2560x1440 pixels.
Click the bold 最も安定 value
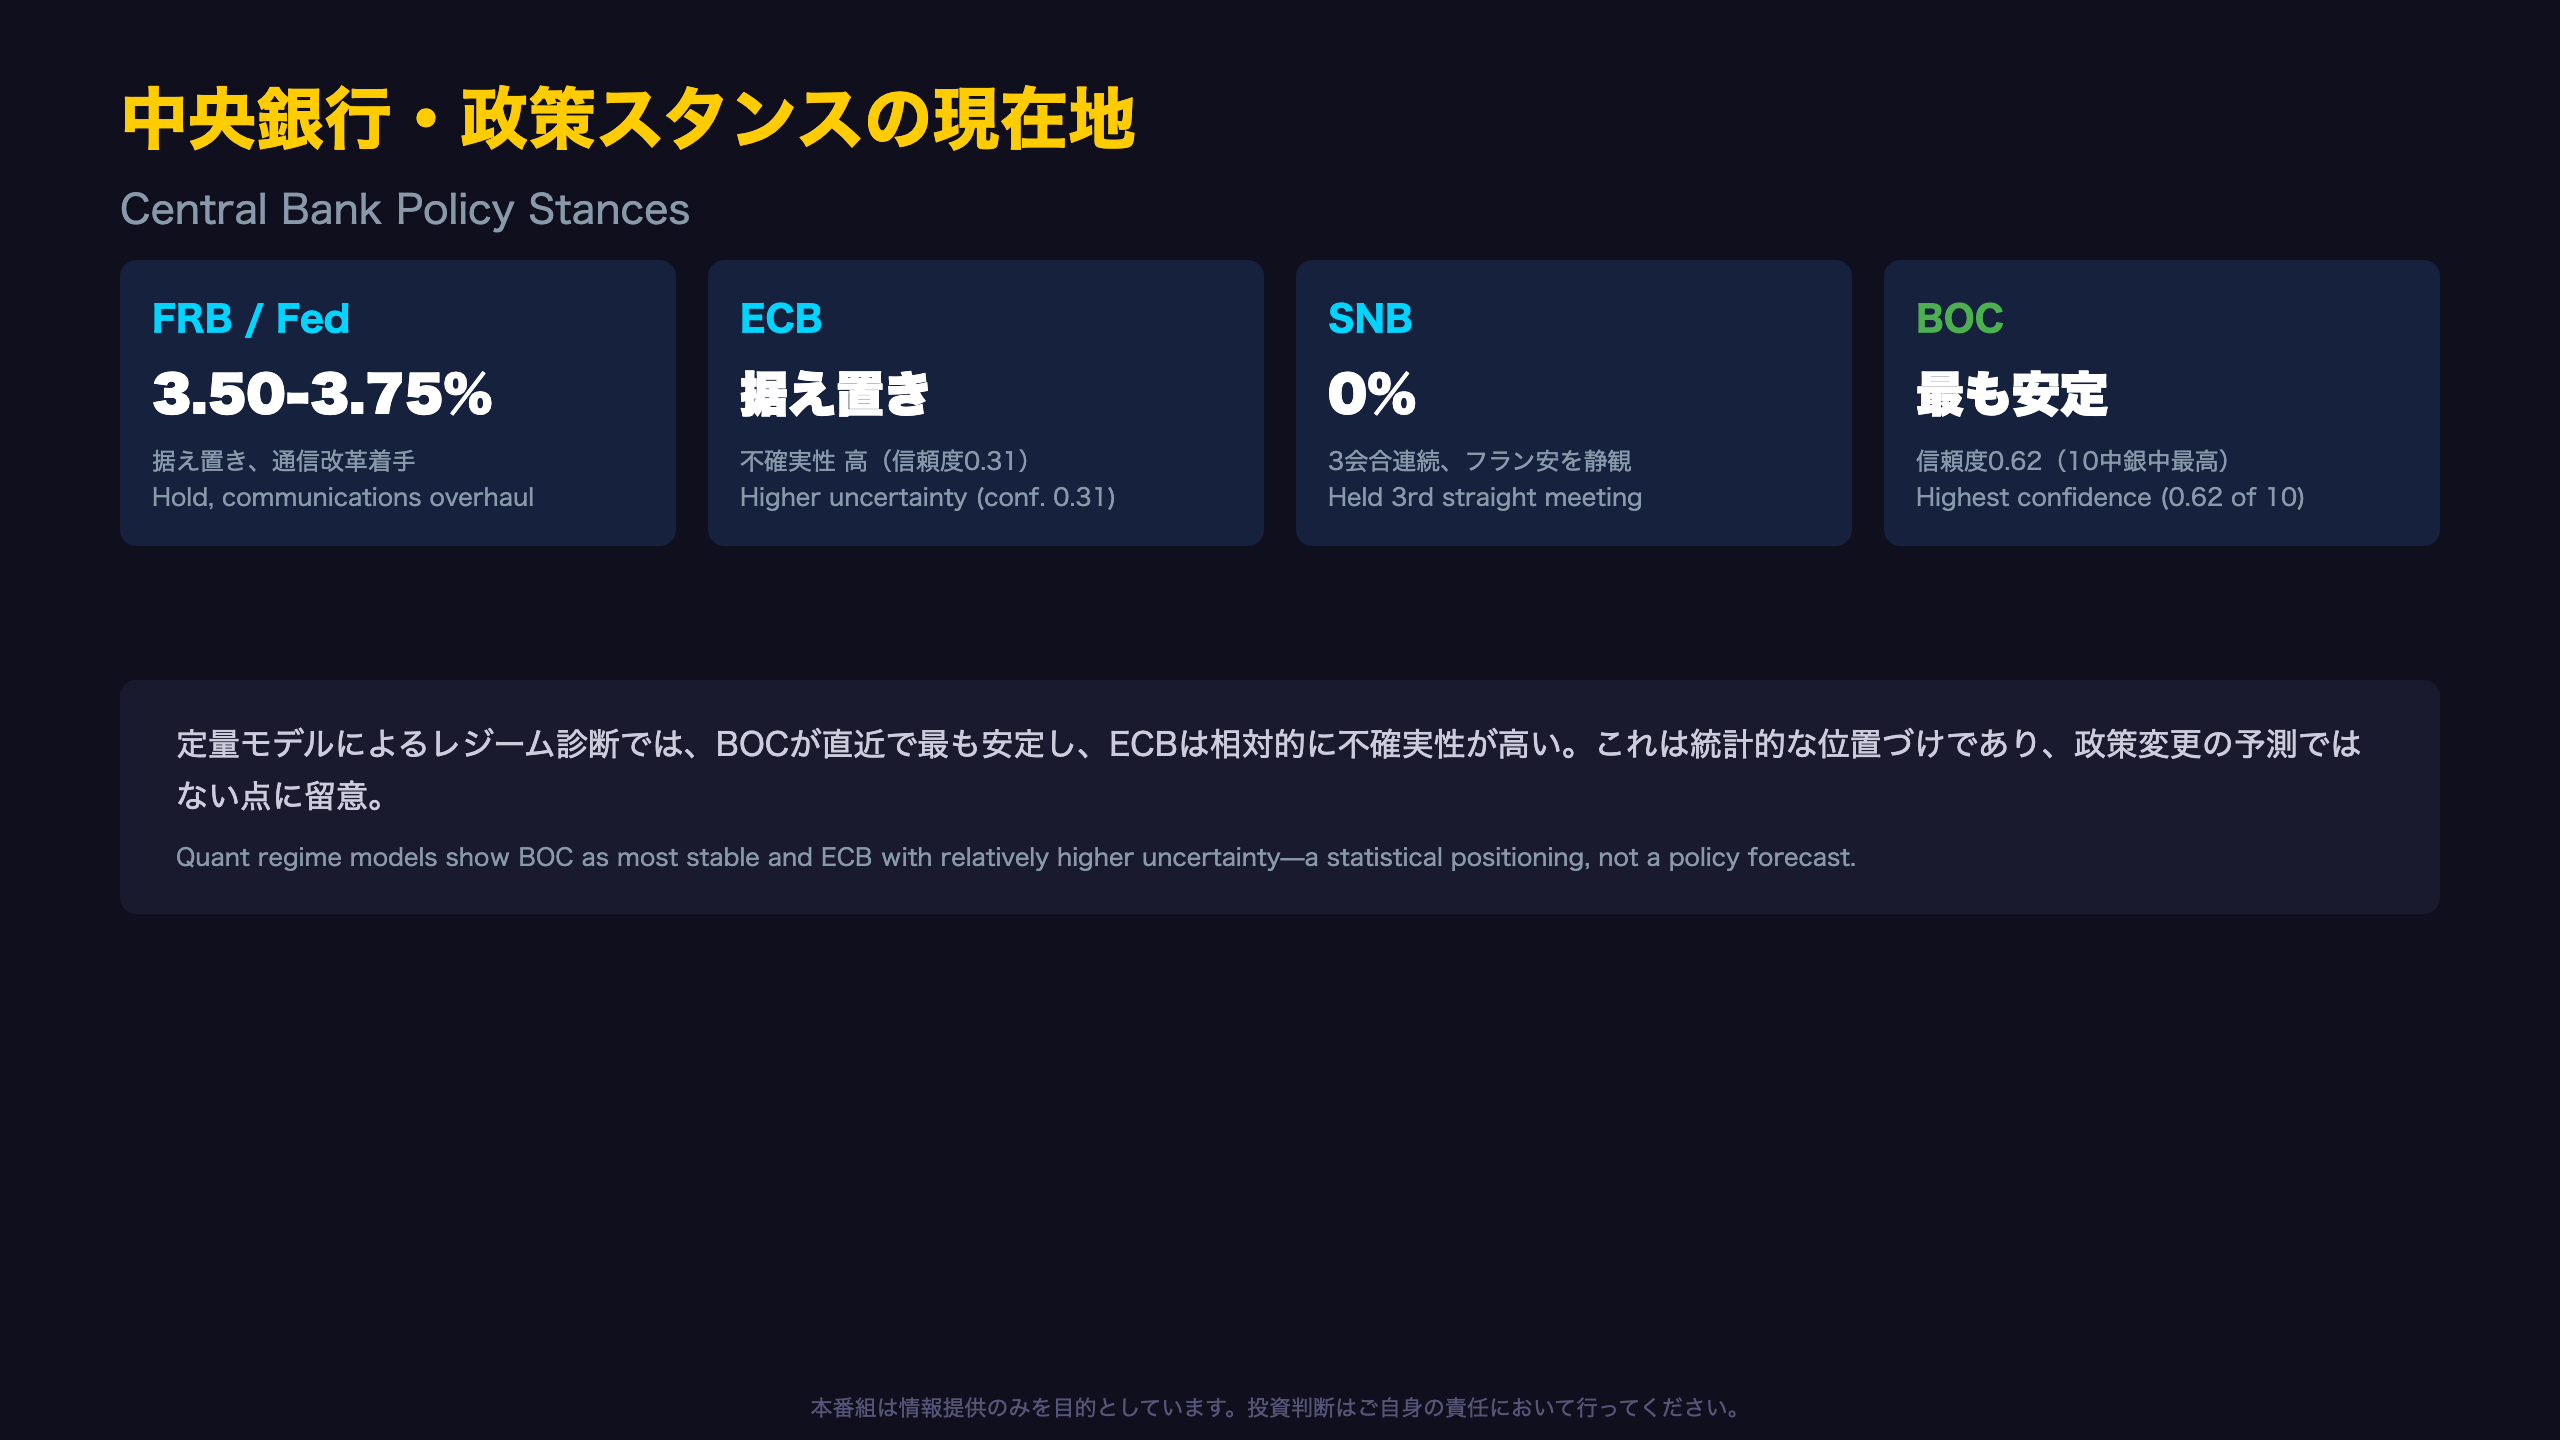2012,394
